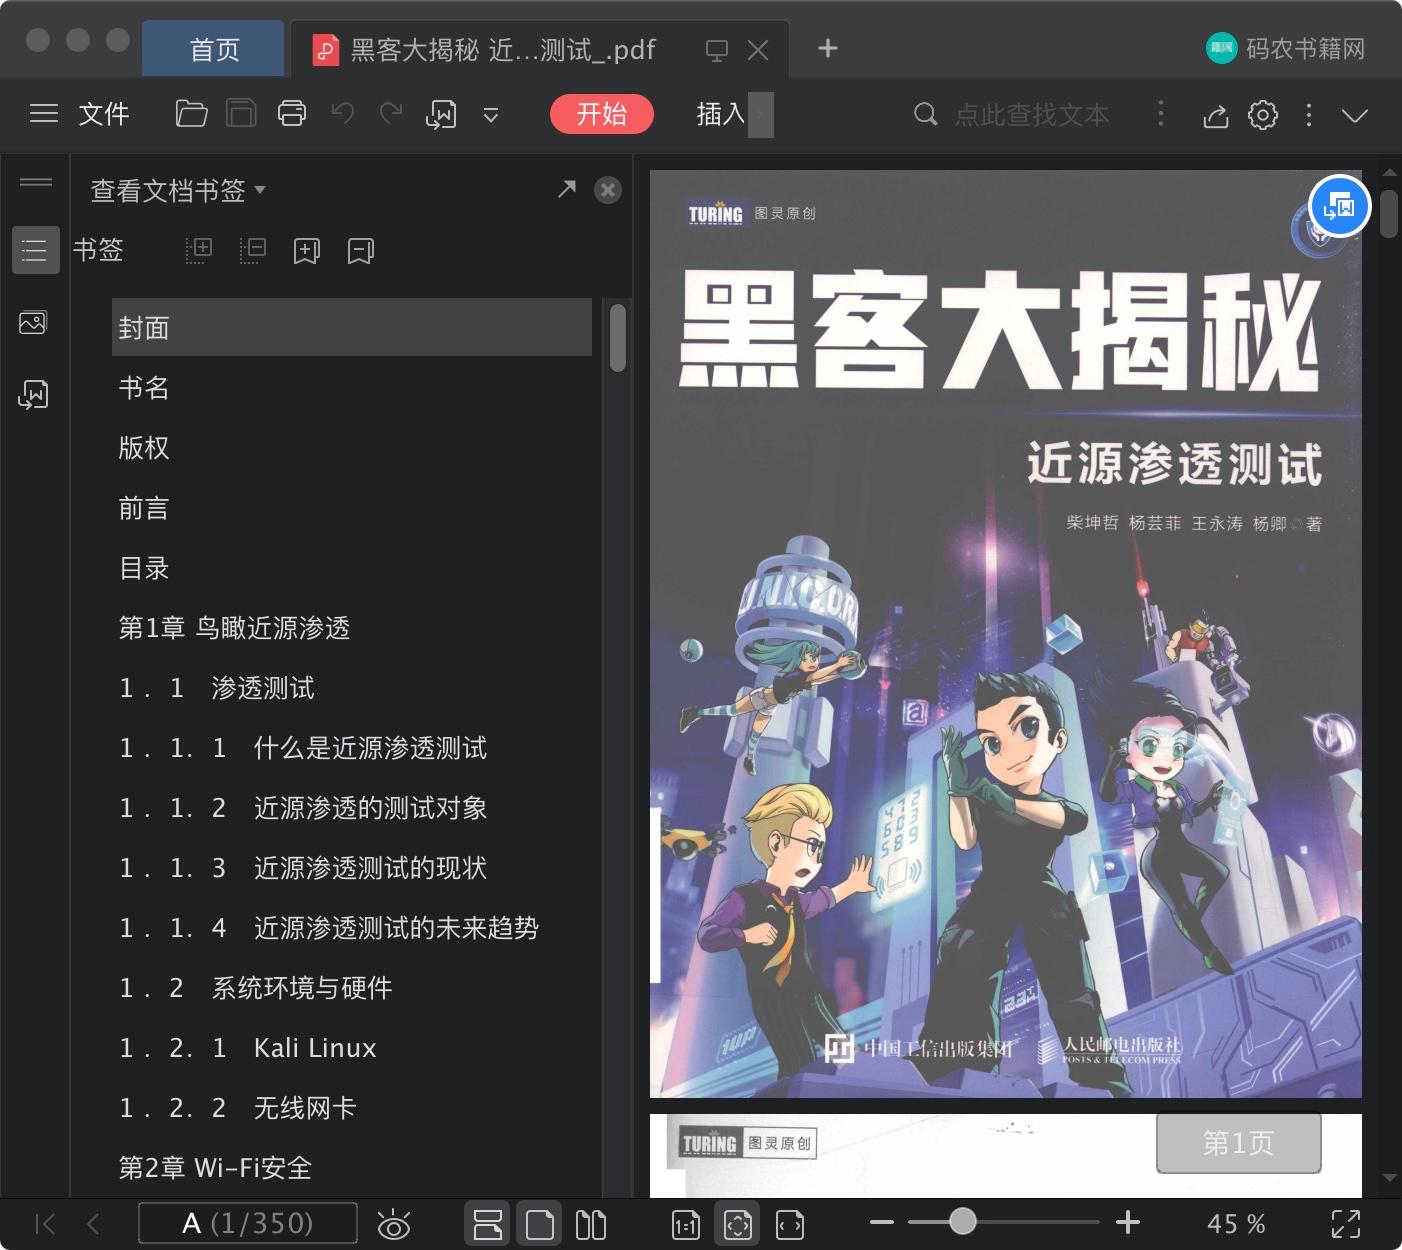Viewport: 1402px width, 1250px height.
Task: Close the 黑客大揭秘 pdf tab
Action: (x=758, y=50)
